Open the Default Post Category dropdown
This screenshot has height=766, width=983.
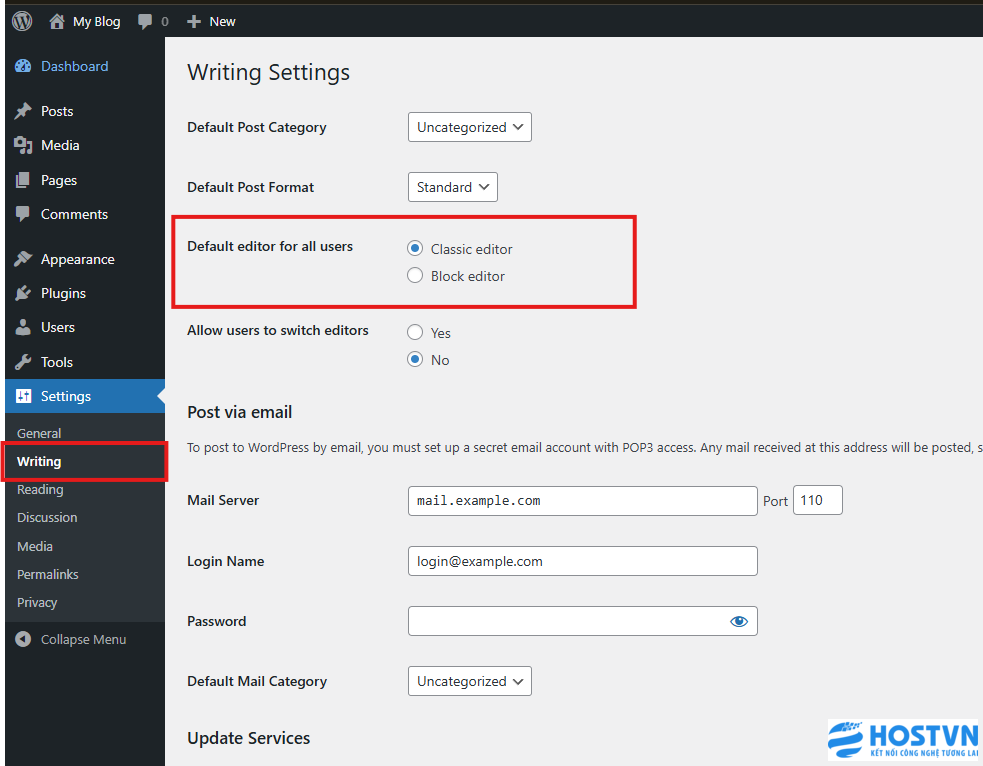pos(469,127)
